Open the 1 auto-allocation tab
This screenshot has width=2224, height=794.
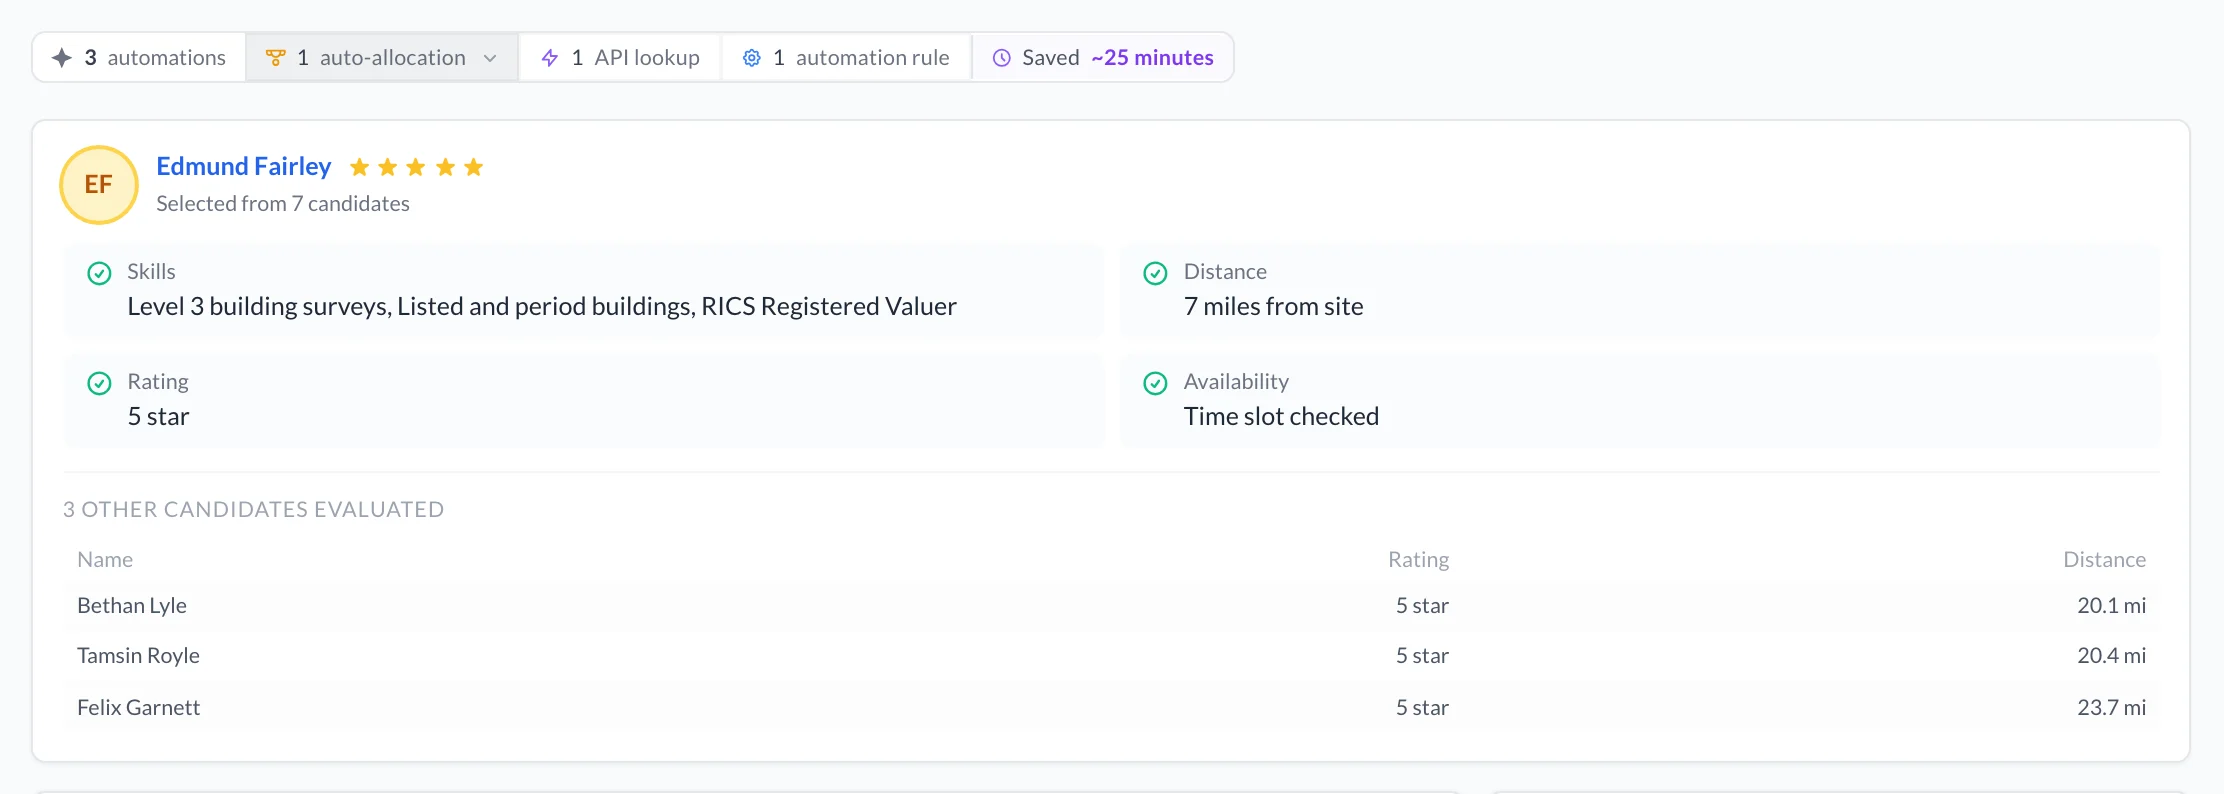tap(382, 58)
